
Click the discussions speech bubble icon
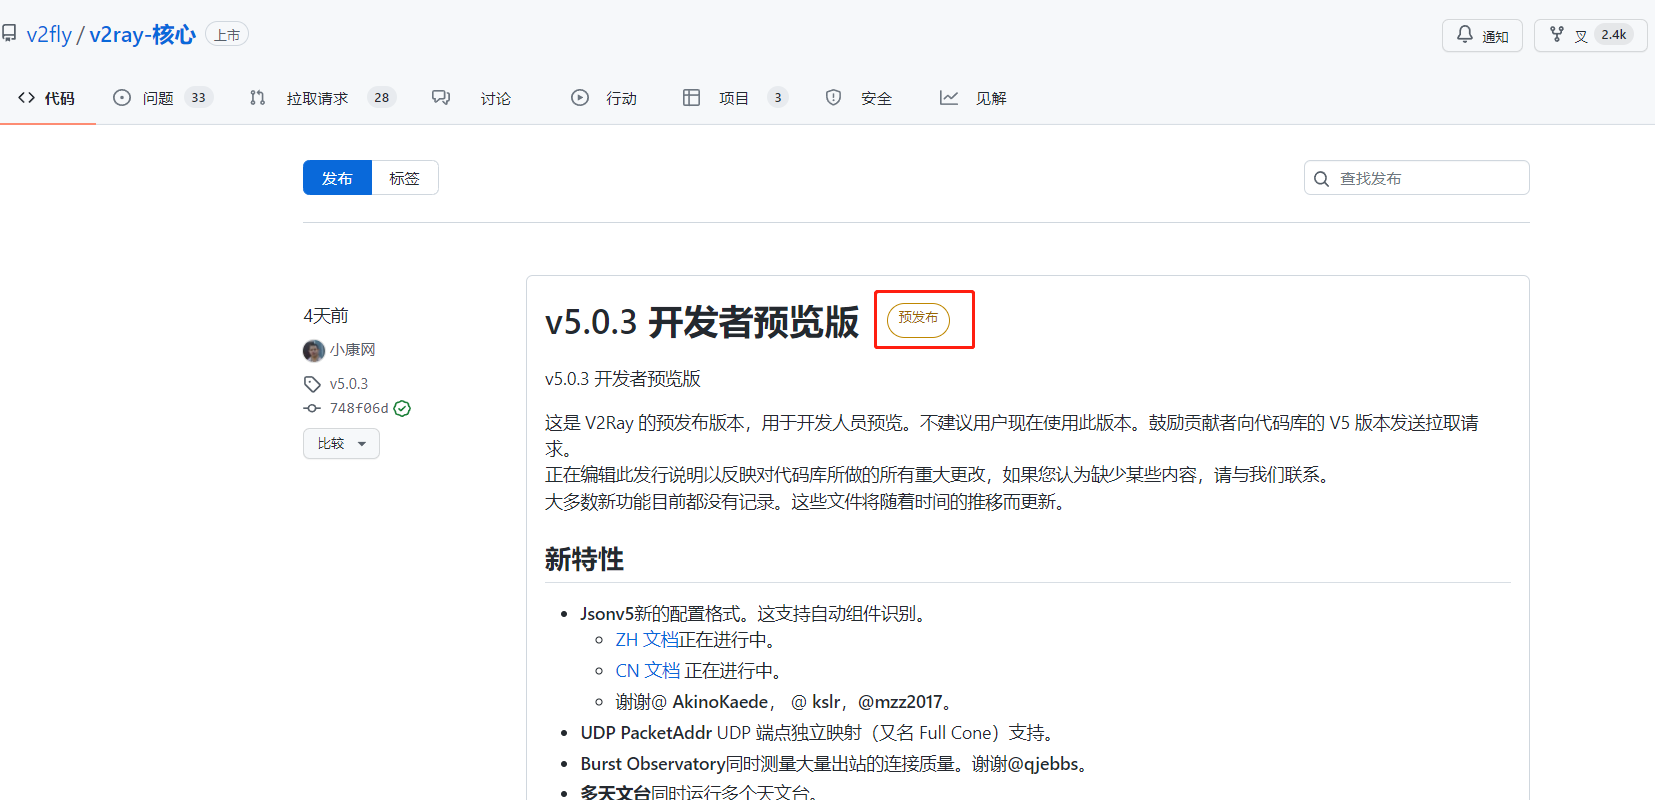[441, 98]
